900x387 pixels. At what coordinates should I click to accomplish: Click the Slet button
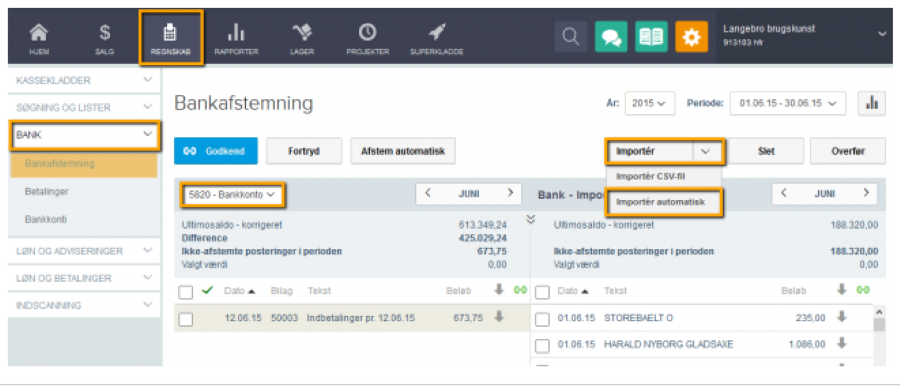766,152
